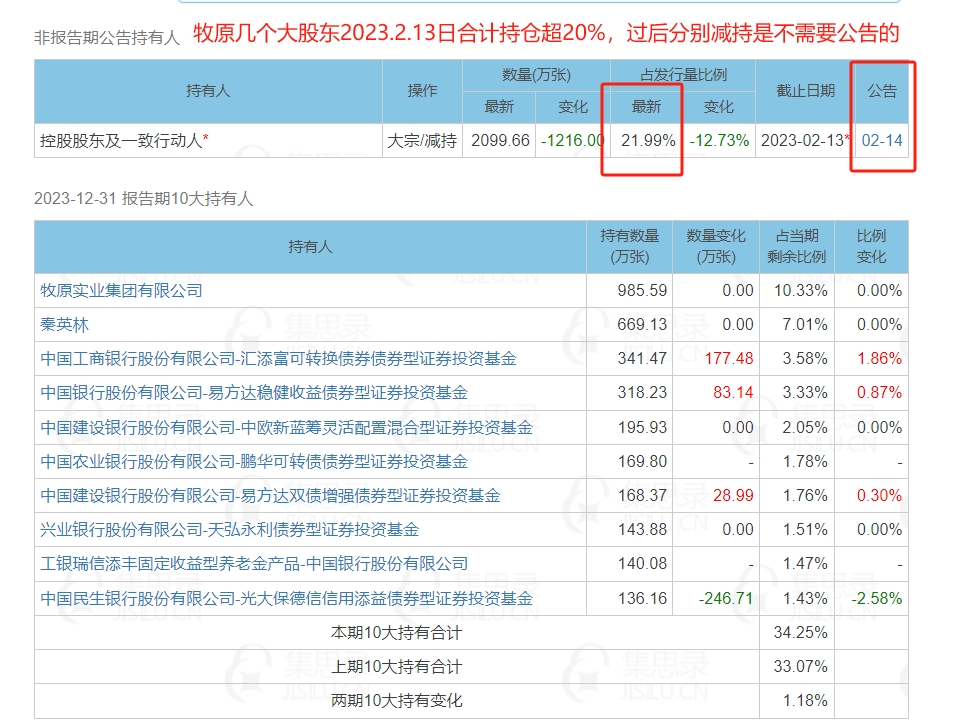Select the 985.59 holding quantity value
This screenshot has width=974, height=722.
point(642,291)
